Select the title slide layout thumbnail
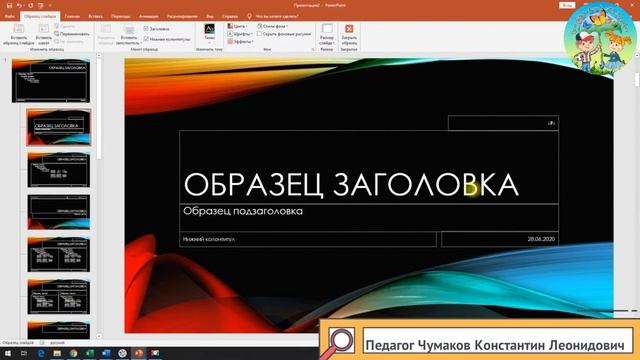 click(x=59, y=127)
